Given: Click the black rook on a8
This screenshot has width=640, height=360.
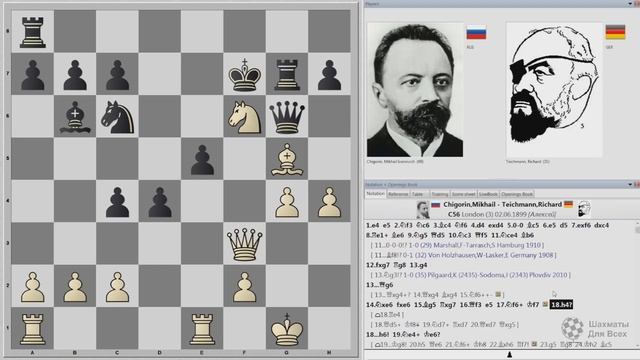Looking at the screenshot, I should pos(33,32).
